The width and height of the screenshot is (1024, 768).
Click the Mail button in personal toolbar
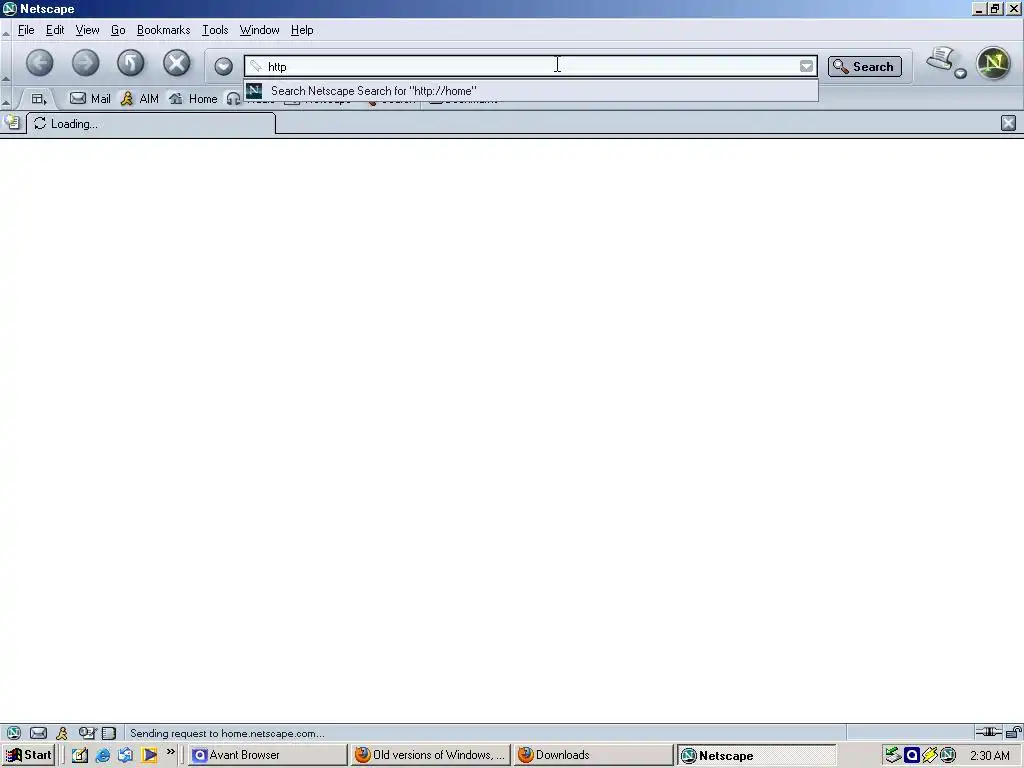tap(90, 99)
